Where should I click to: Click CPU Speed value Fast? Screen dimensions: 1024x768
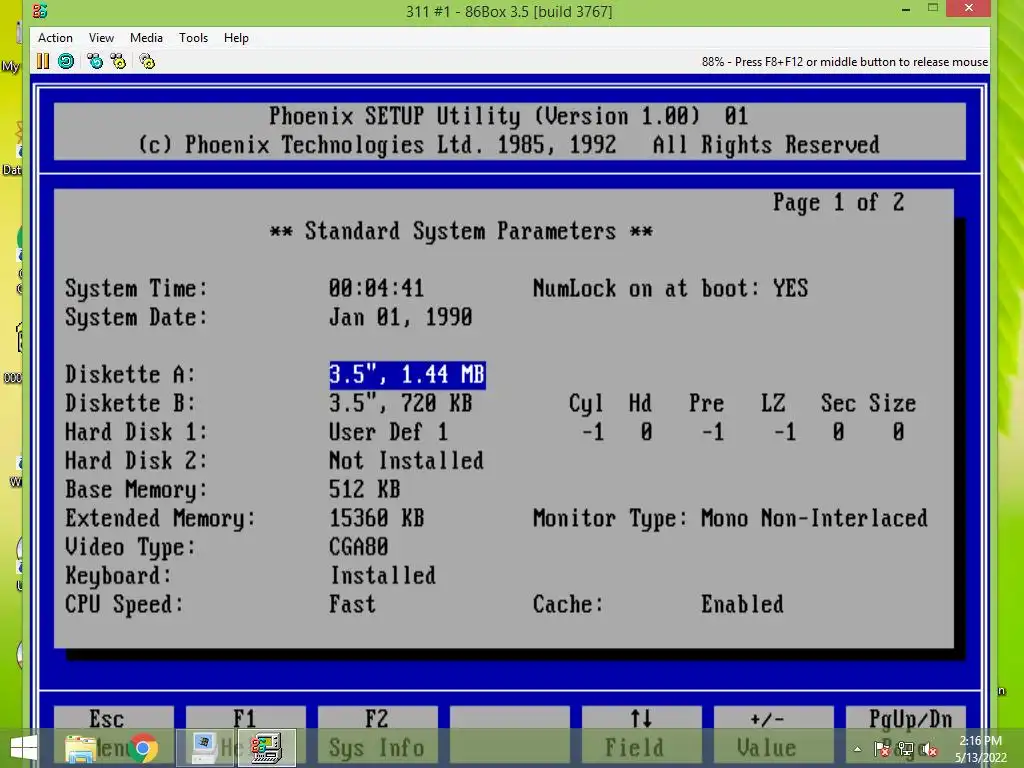point(353,605)
